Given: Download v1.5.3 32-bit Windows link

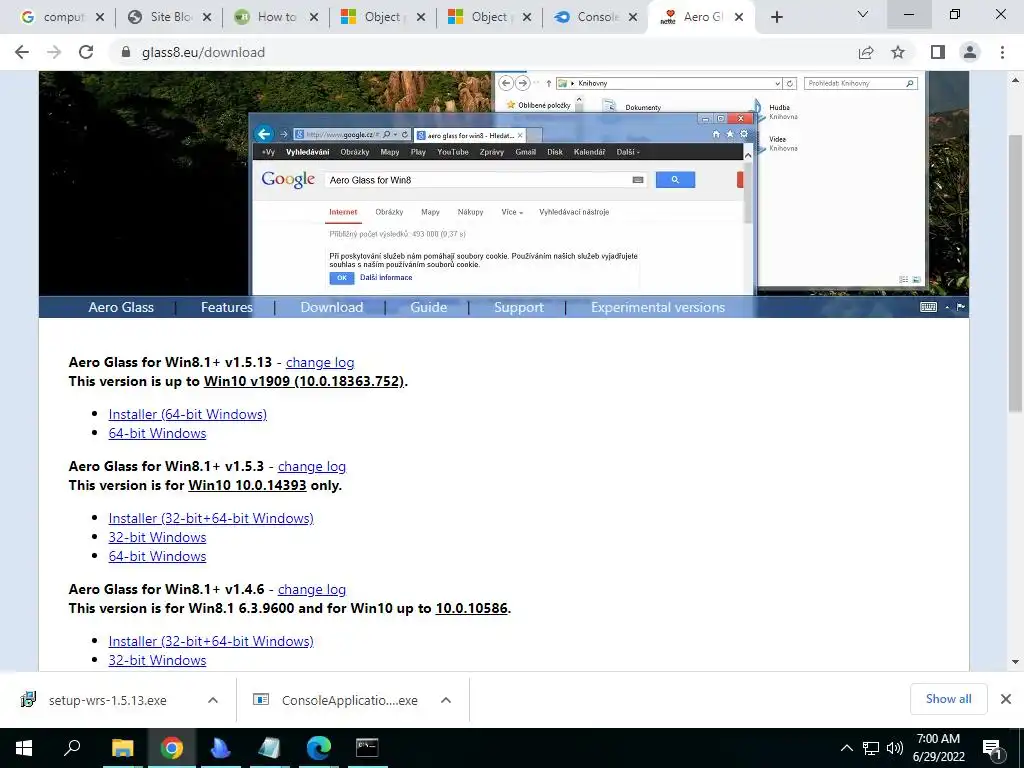Looking at the screenshot, I should pos(157,537).
